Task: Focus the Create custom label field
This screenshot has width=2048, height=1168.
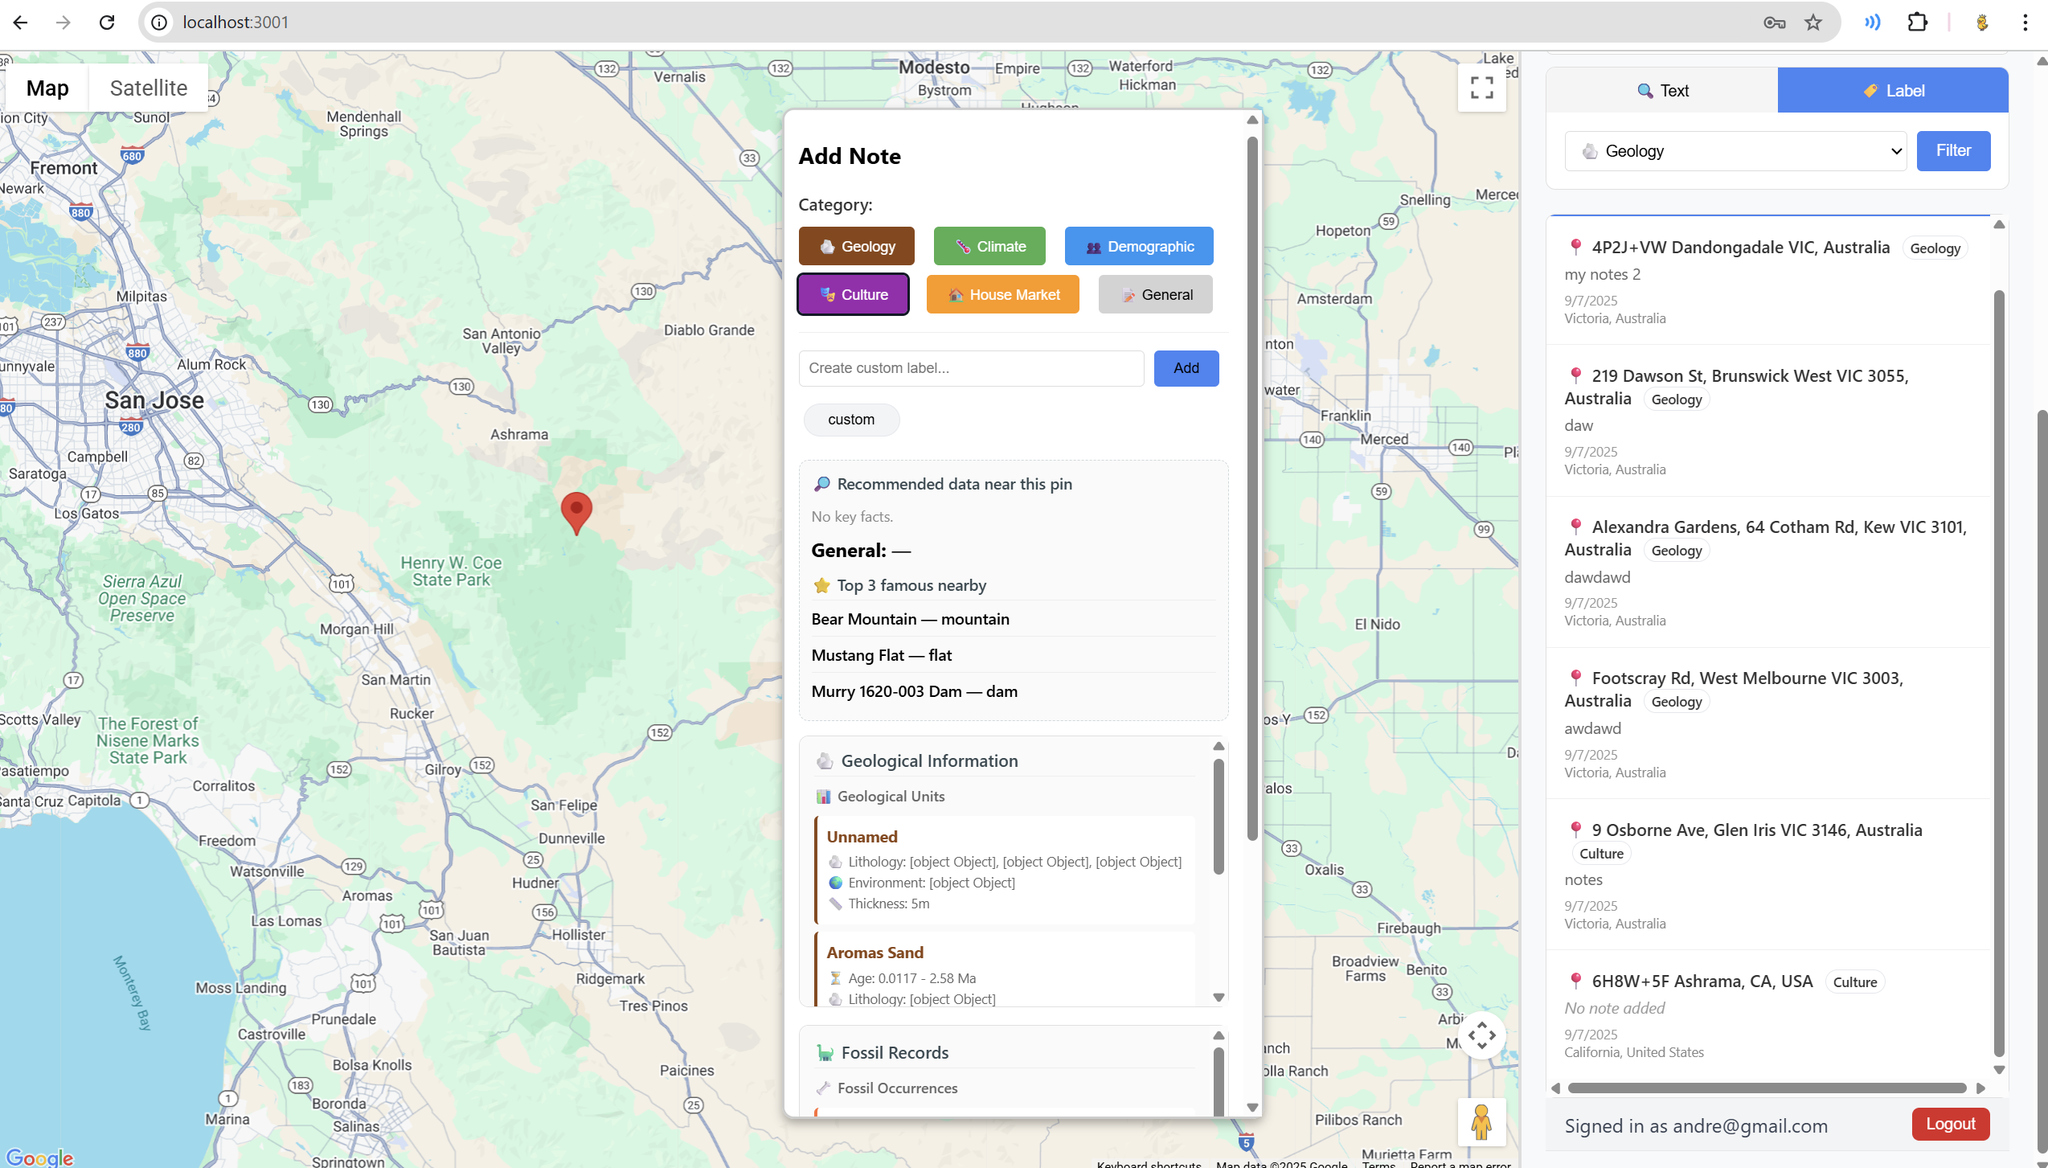Action: coord(971,368)
